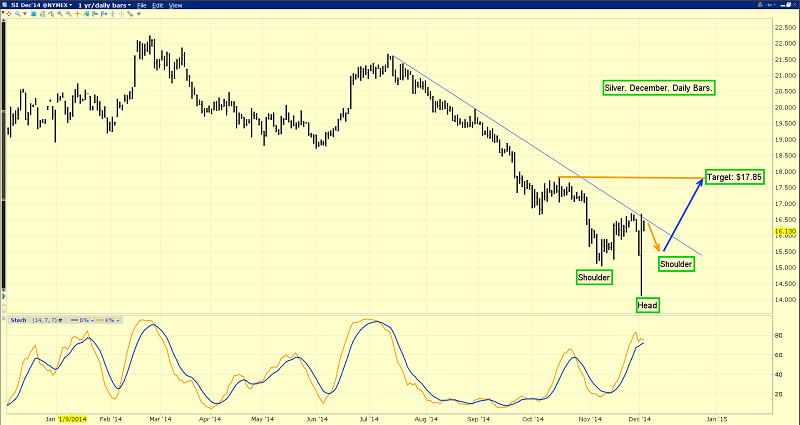Viewport: 800px width, 425px height.
Task: Click the second gray zoom magnifier icon
Action: 68,14
